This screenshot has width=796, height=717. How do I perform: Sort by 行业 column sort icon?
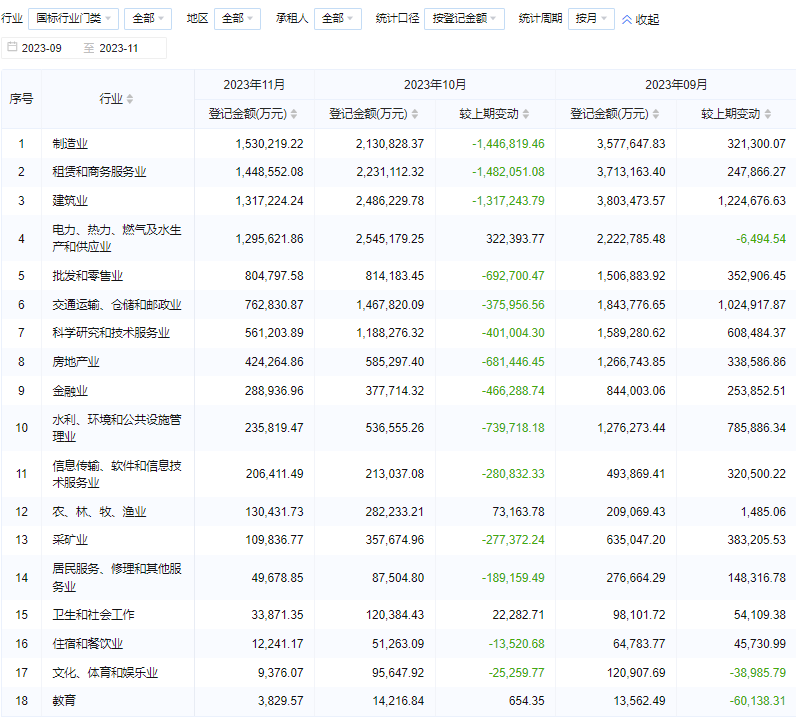tap(130, 99)
